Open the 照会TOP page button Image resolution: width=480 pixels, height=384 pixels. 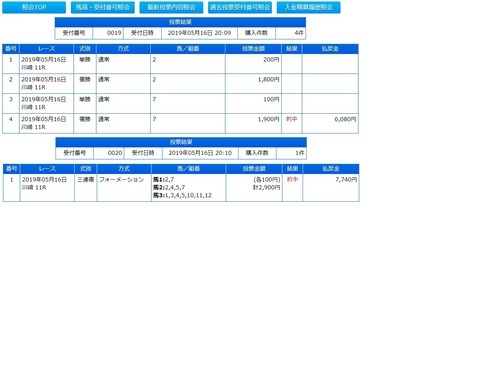pos(34,7)
